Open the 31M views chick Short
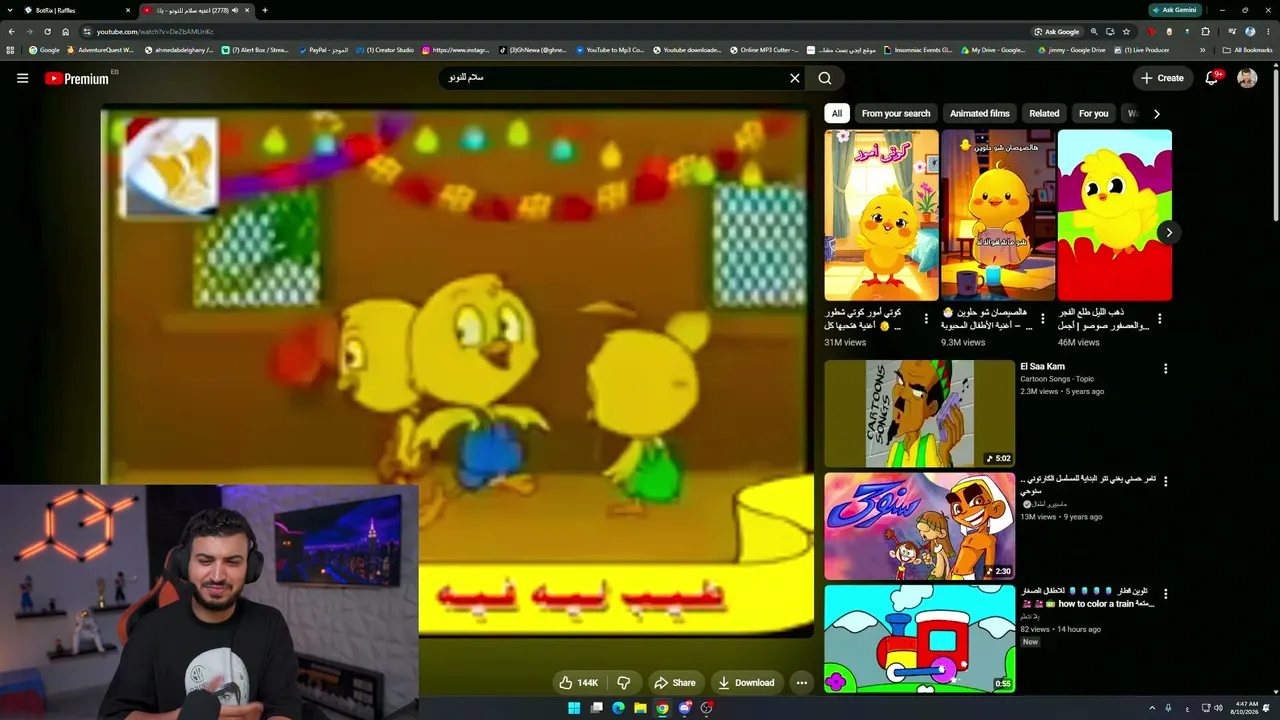This screenshot has height=720, width=1280. click(881, 215)
